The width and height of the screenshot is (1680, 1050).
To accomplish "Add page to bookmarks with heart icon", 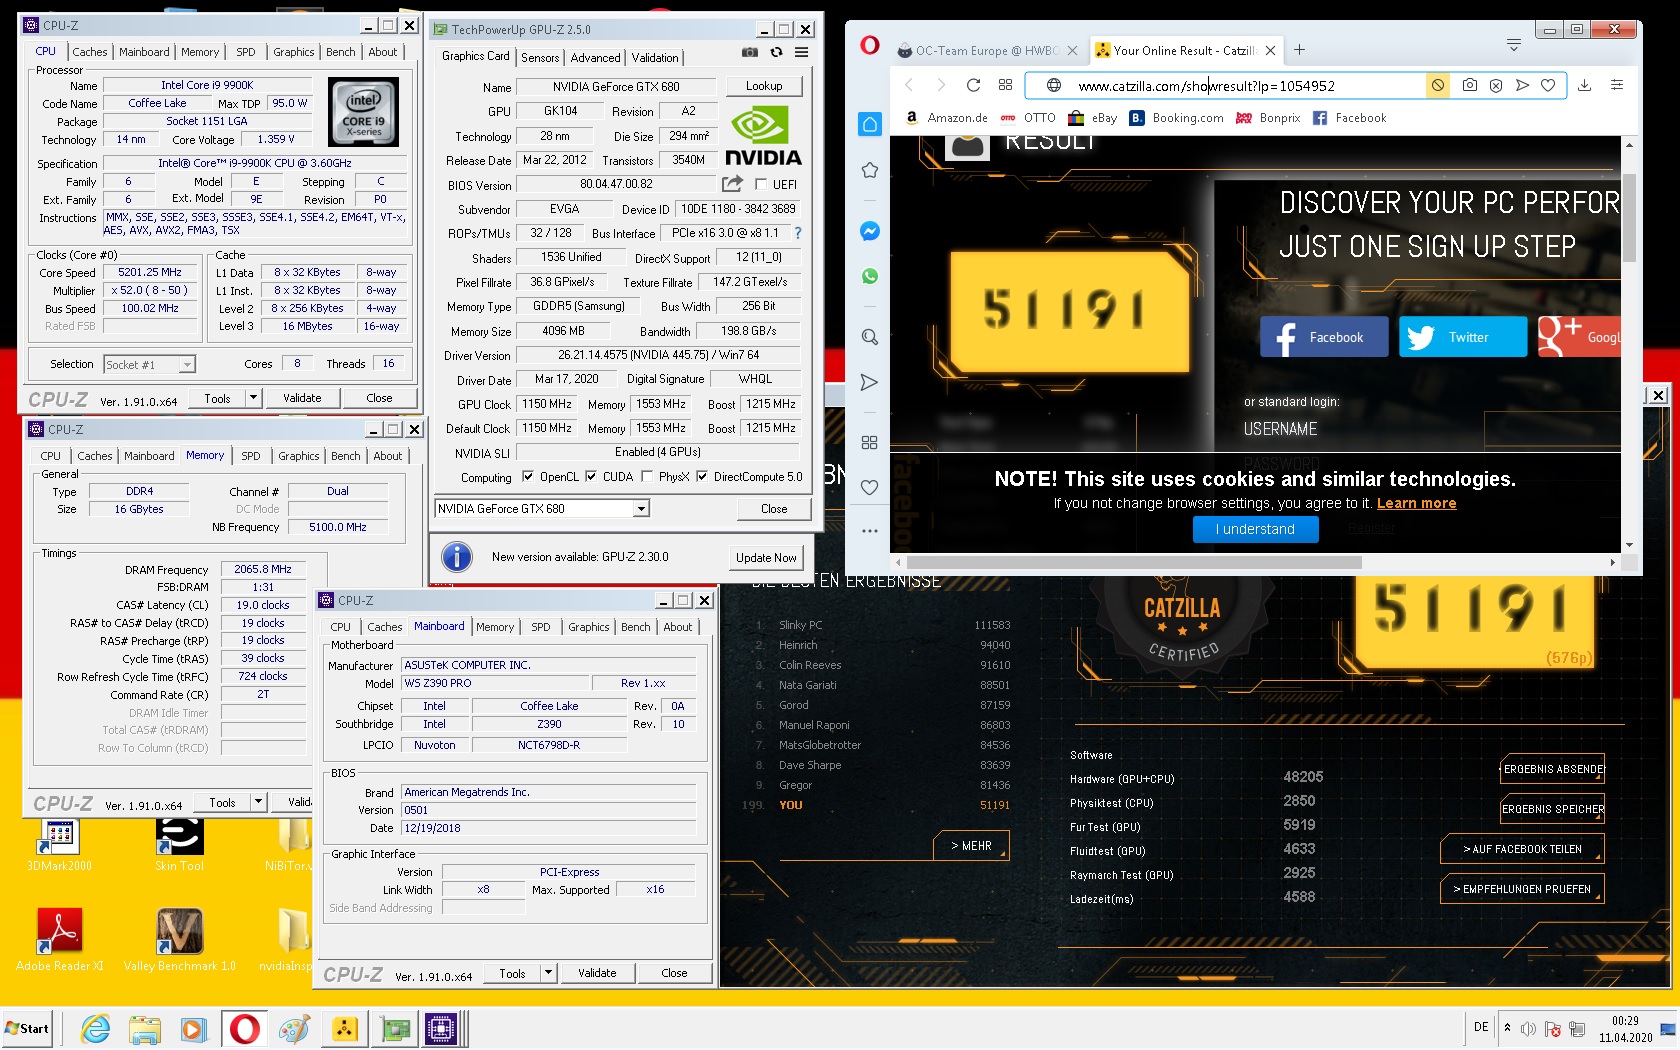I will pos(1547,85).
